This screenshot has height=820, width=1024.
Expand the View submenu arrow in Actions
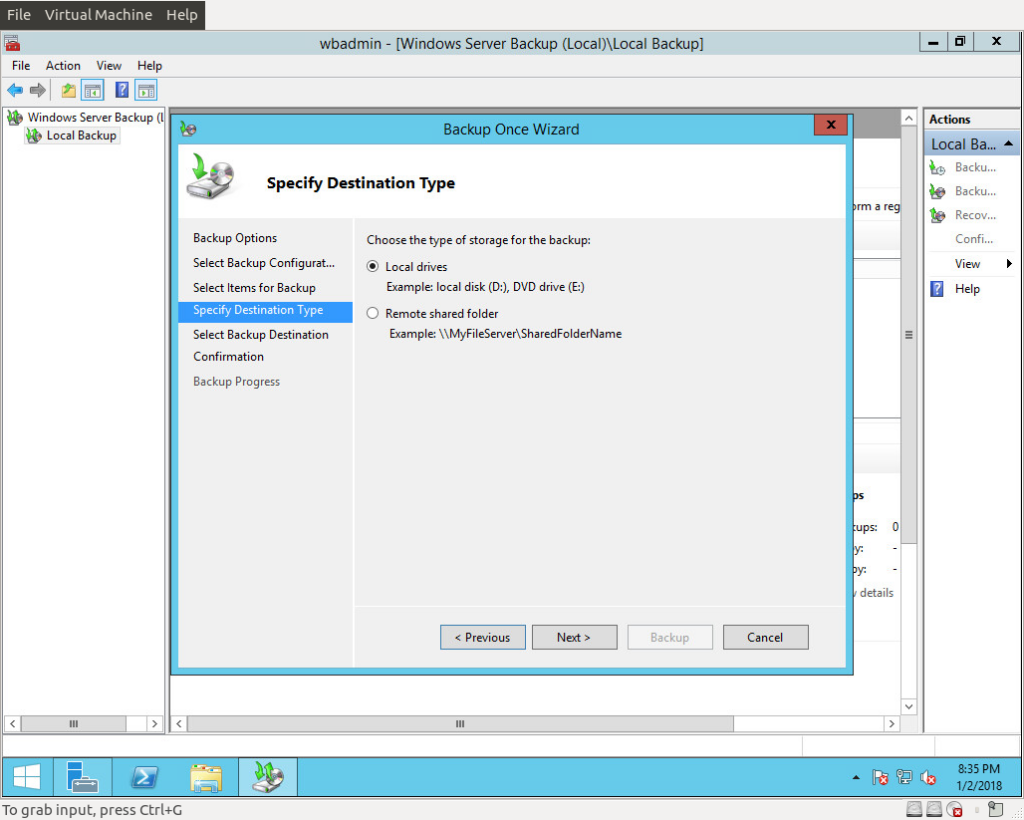click(x=1009, y=264)
